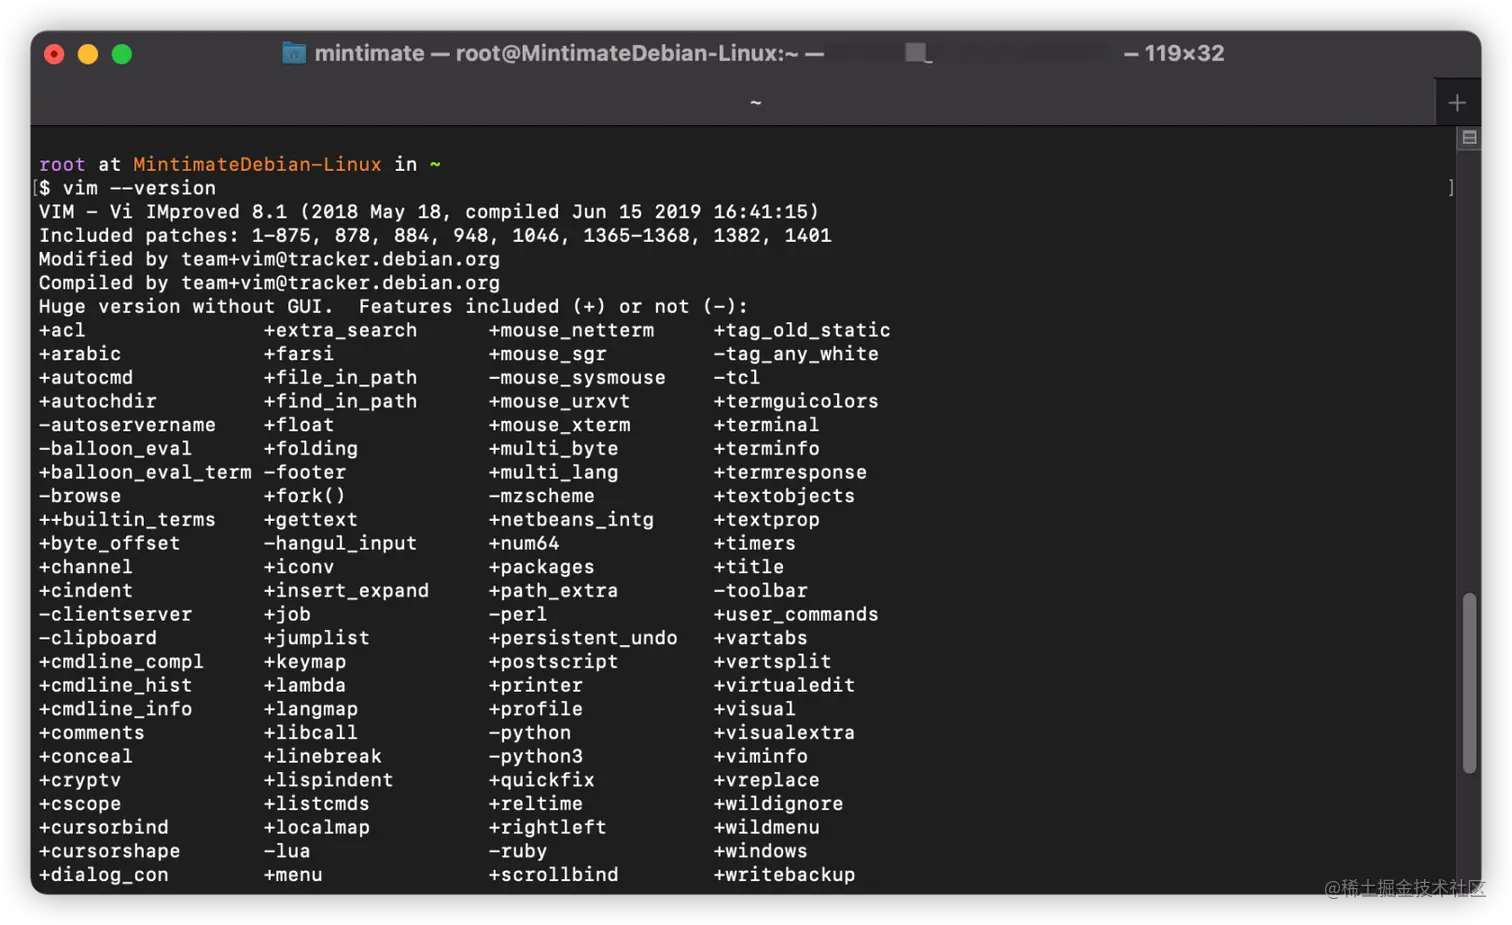Close the terminal window with red button
Screen dimensions: 1512x925
click(55, 54)
